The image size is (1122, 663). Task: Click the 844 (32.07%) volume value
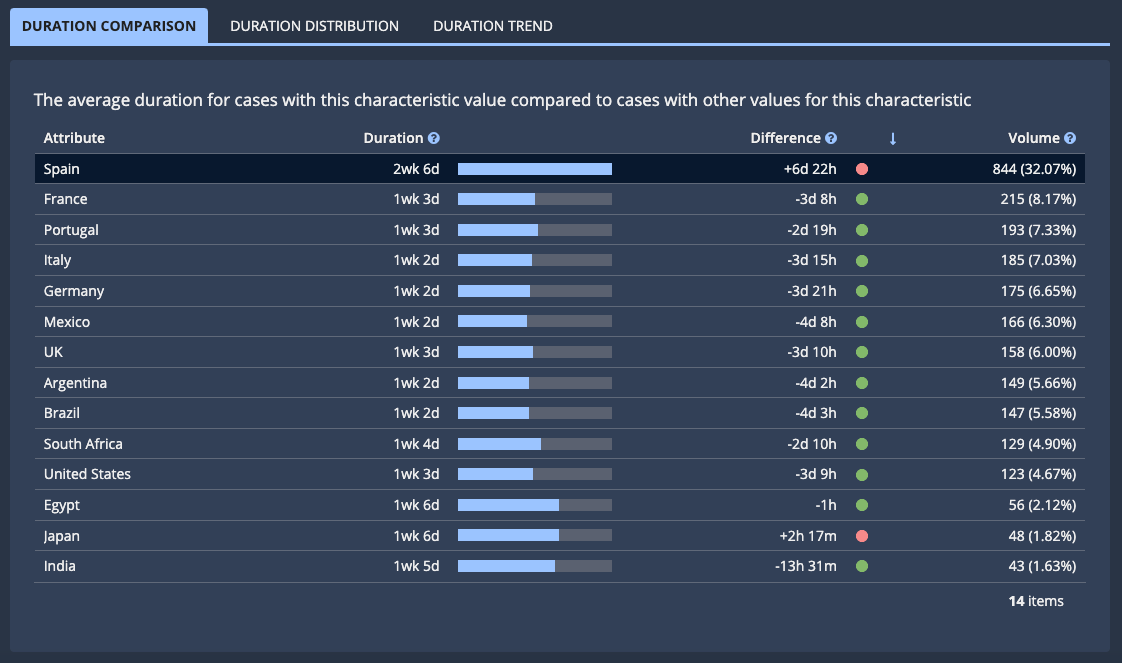(x=1034, y=169)
